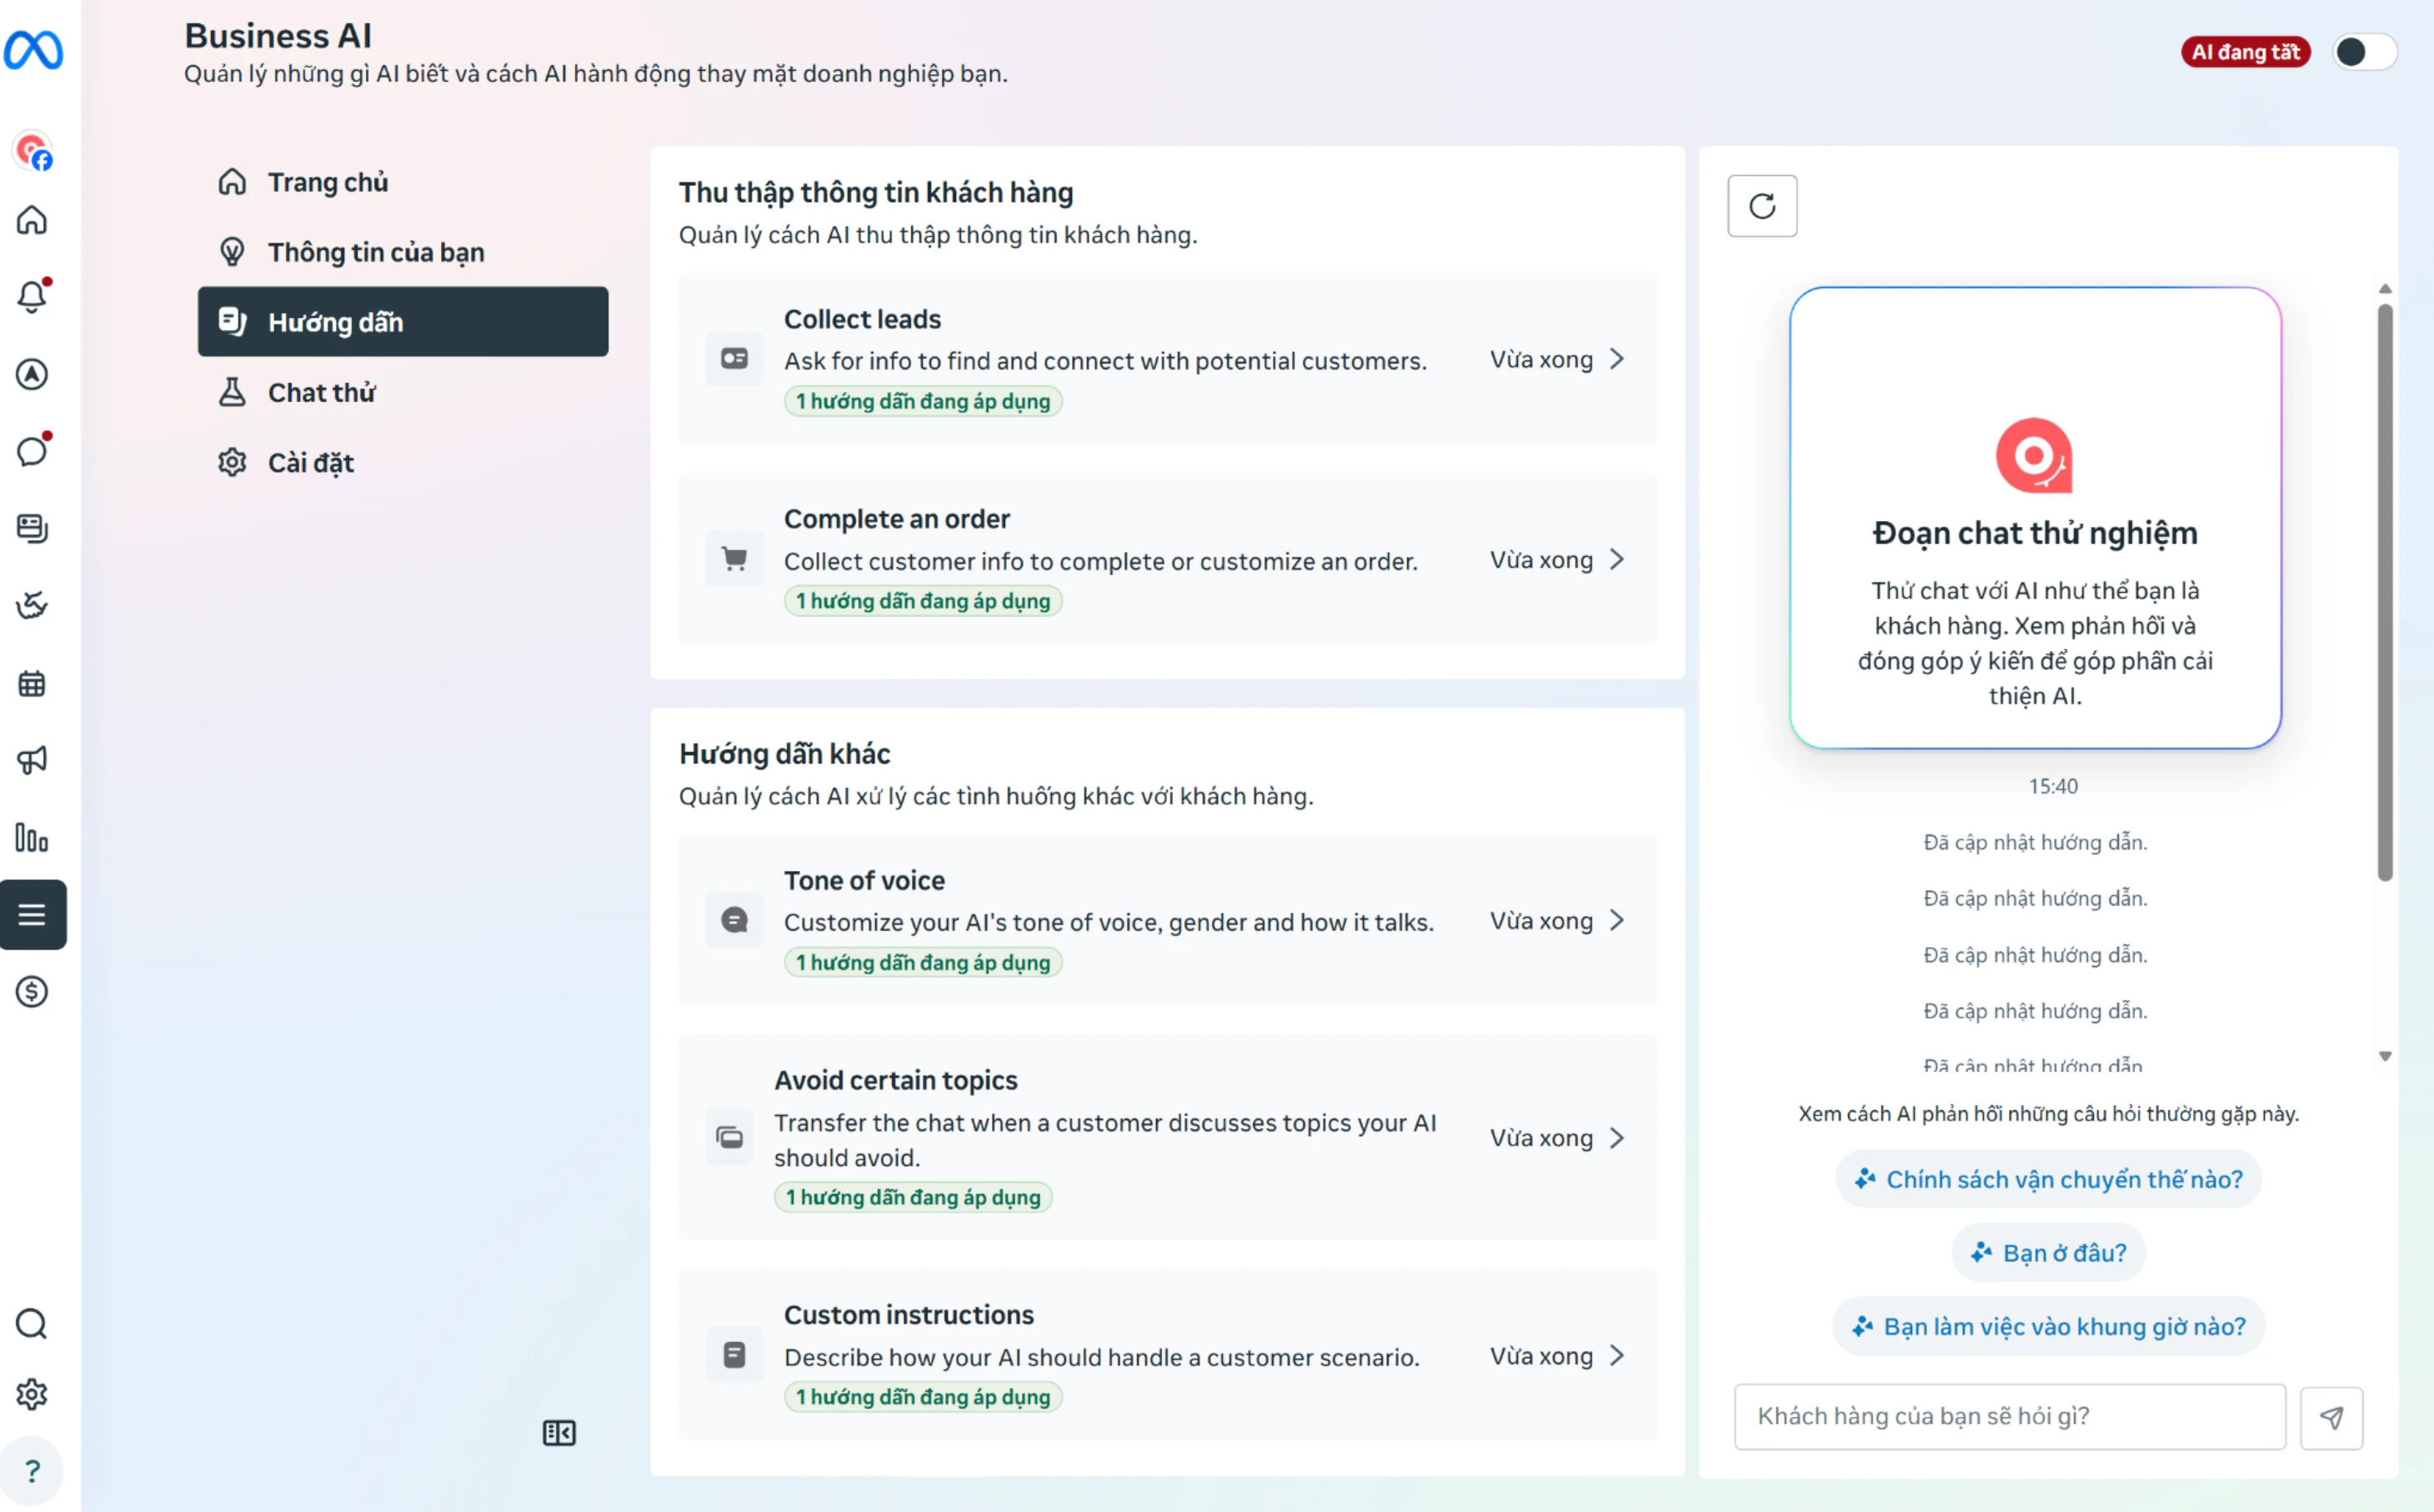Open the Ads Manager compass icon

(x=32, y=374)
